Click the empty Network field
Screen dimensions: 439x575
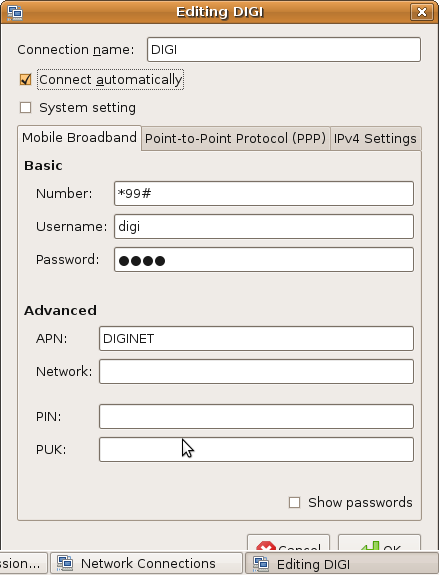(256, 371)
